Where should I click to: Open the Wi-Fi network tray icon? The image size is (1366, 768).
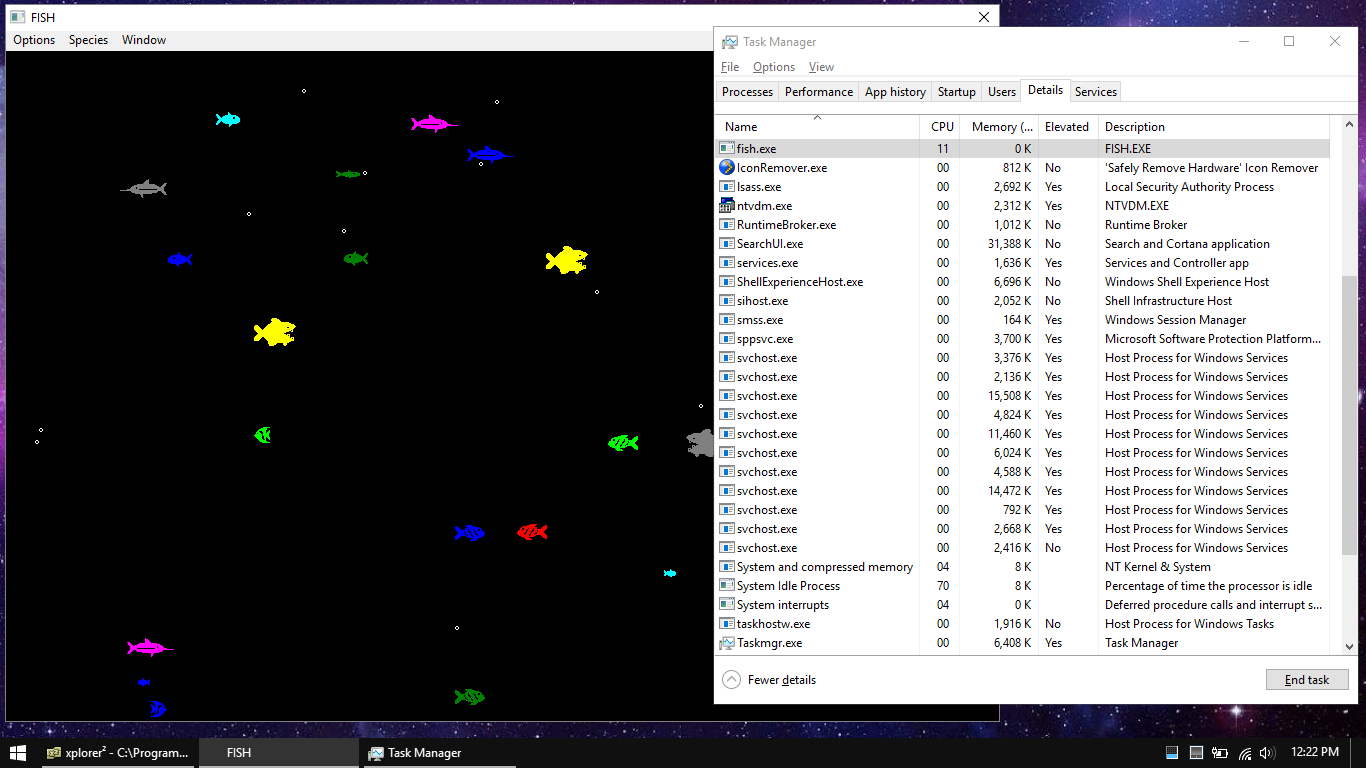pos(1245,752)
